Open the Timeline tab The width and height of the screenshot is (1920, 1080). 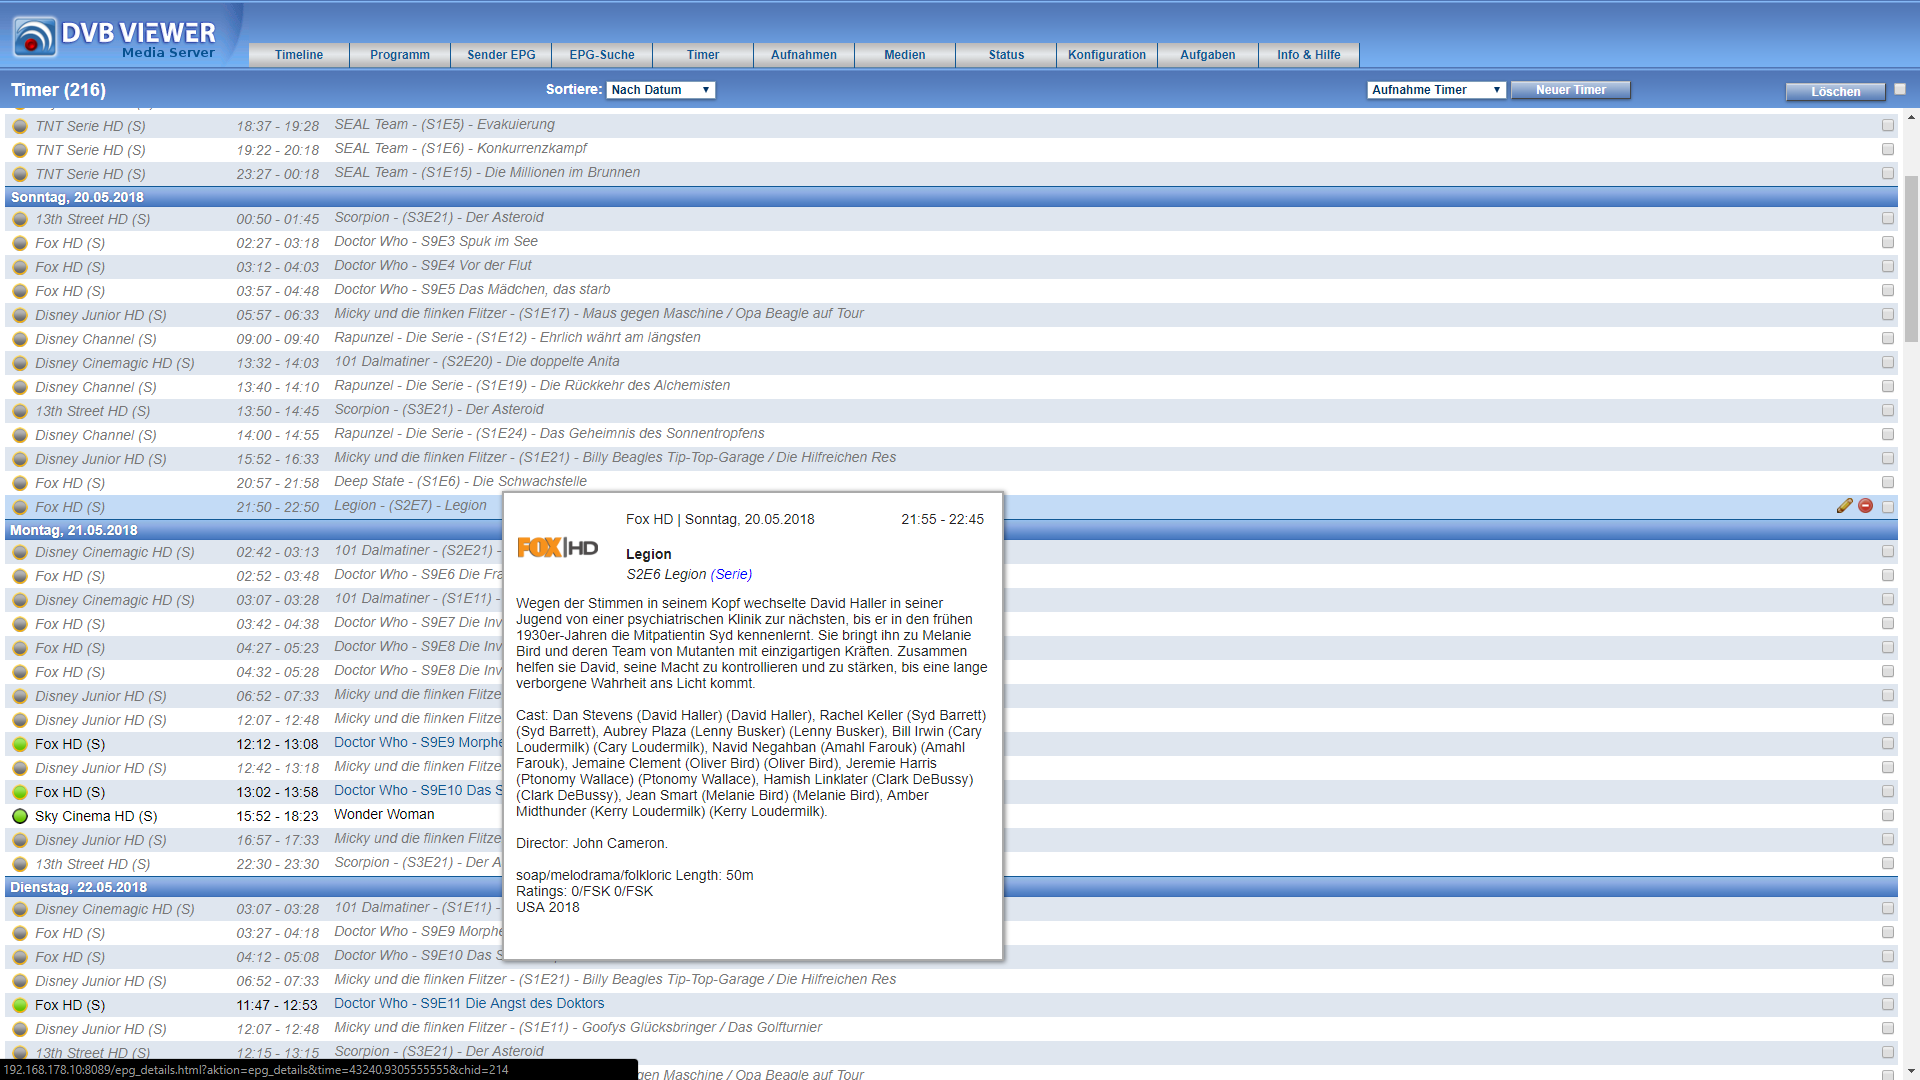(299, 55)
